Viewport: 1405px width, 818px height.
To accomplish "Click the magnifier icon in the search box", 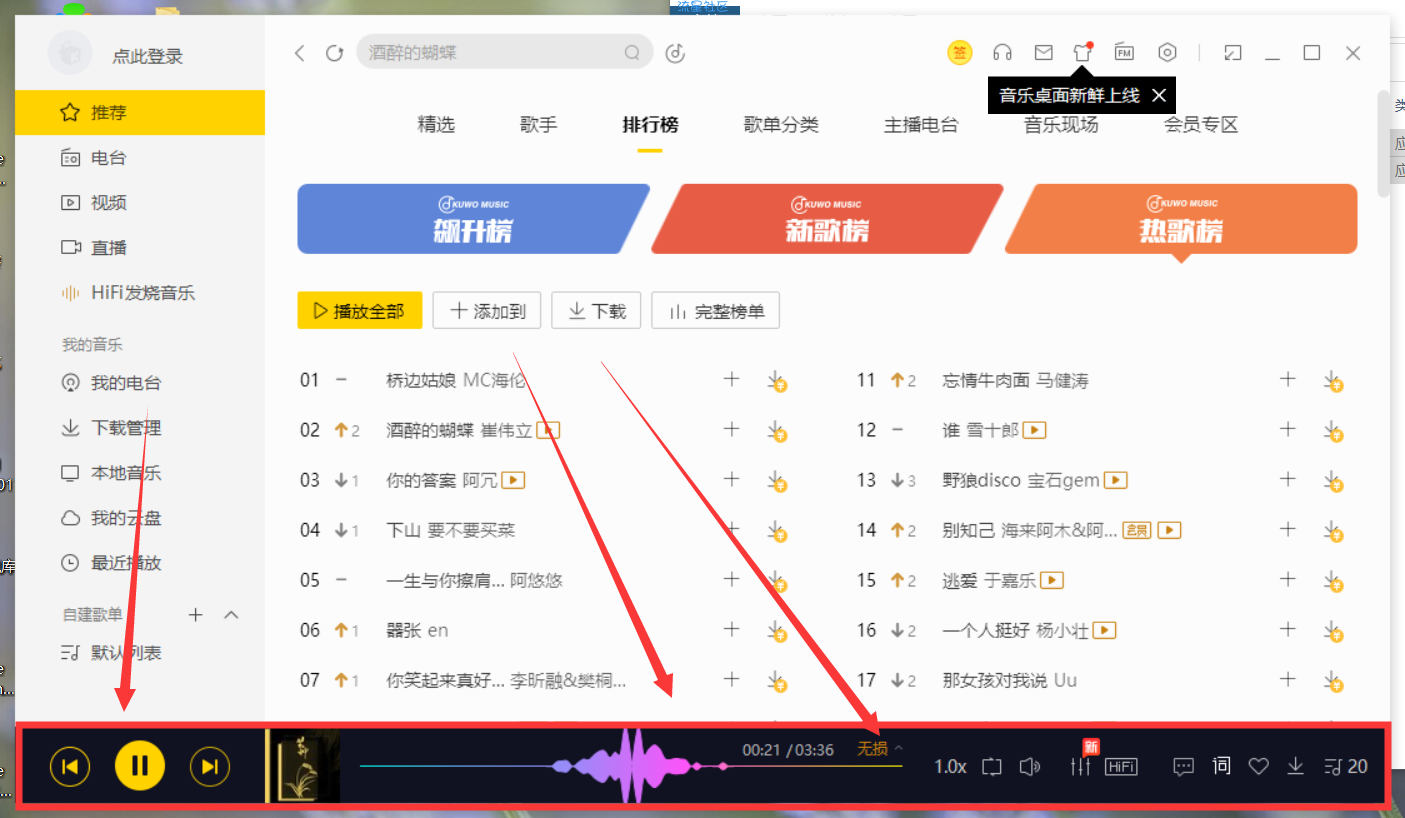I will coord(632,53).
